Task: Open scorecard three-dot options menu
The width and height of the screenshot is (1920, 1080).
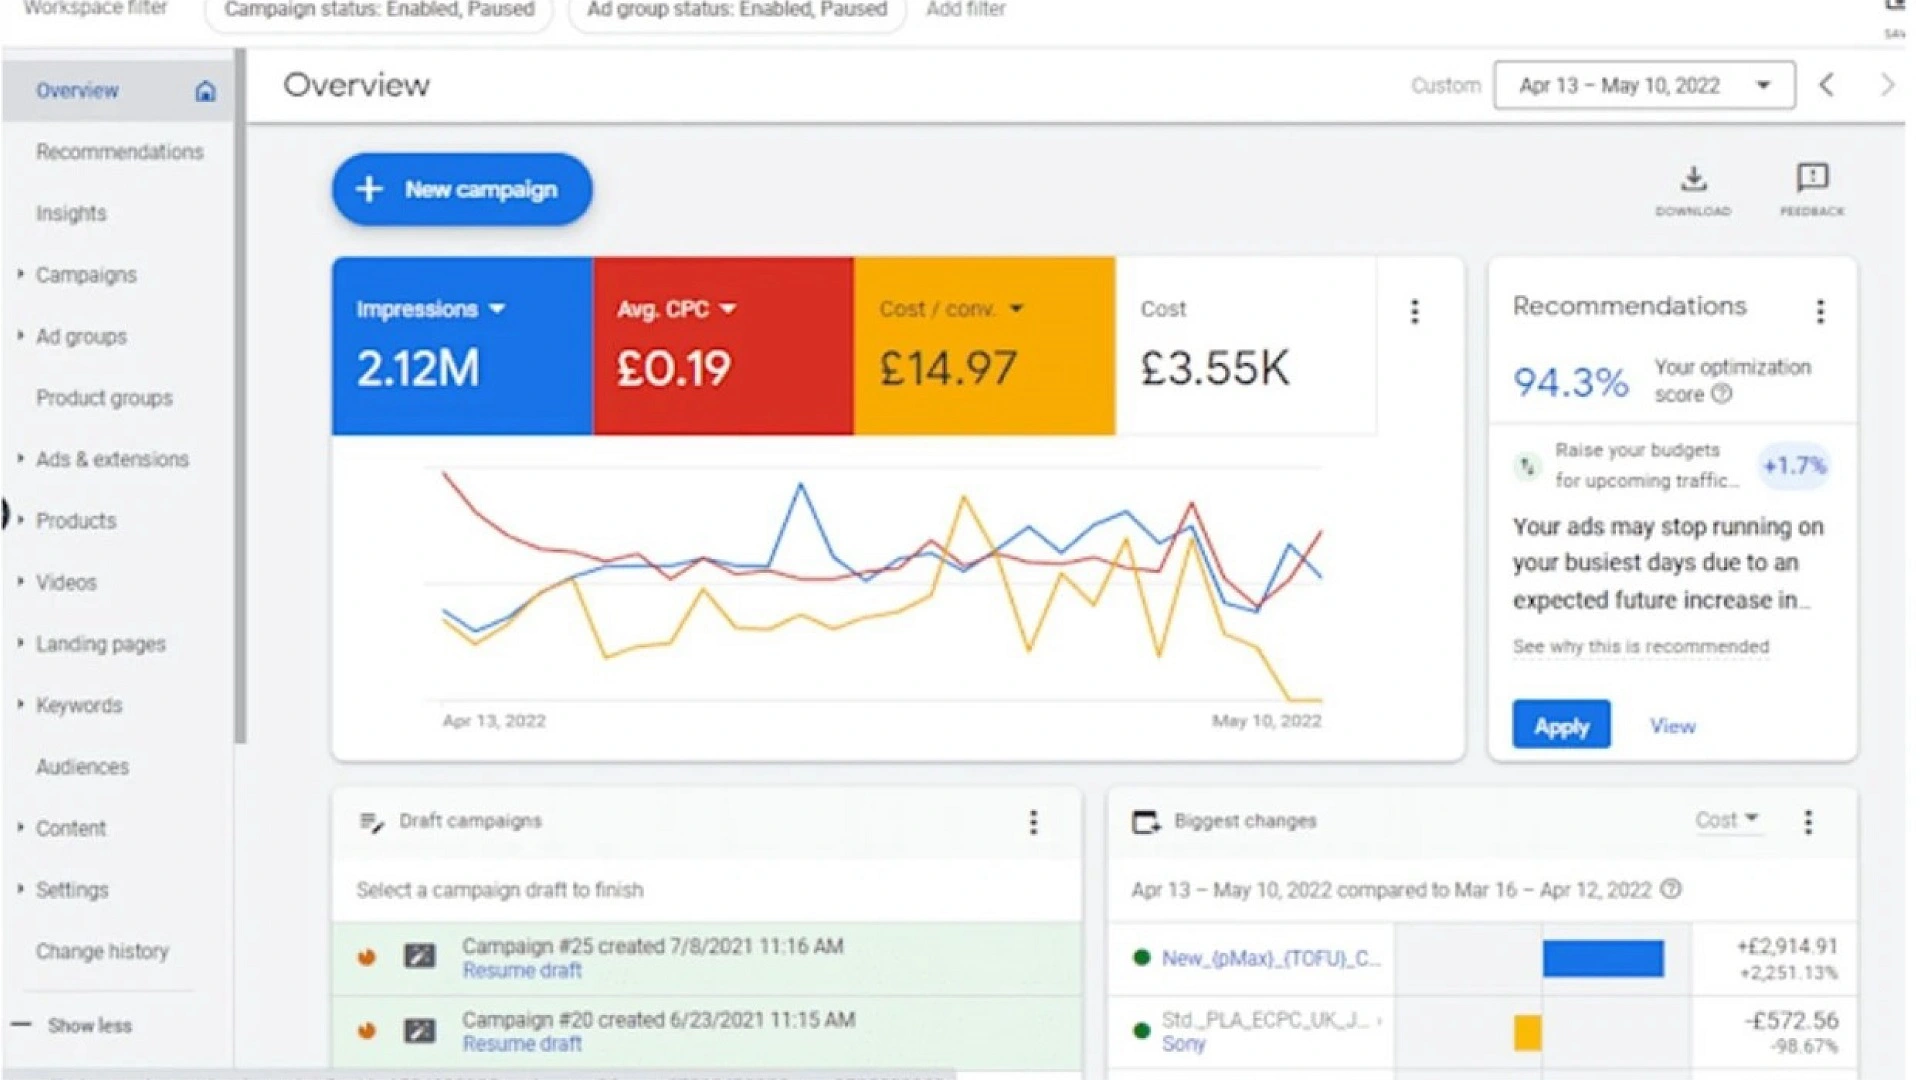Action: (x=1414, y=312)
